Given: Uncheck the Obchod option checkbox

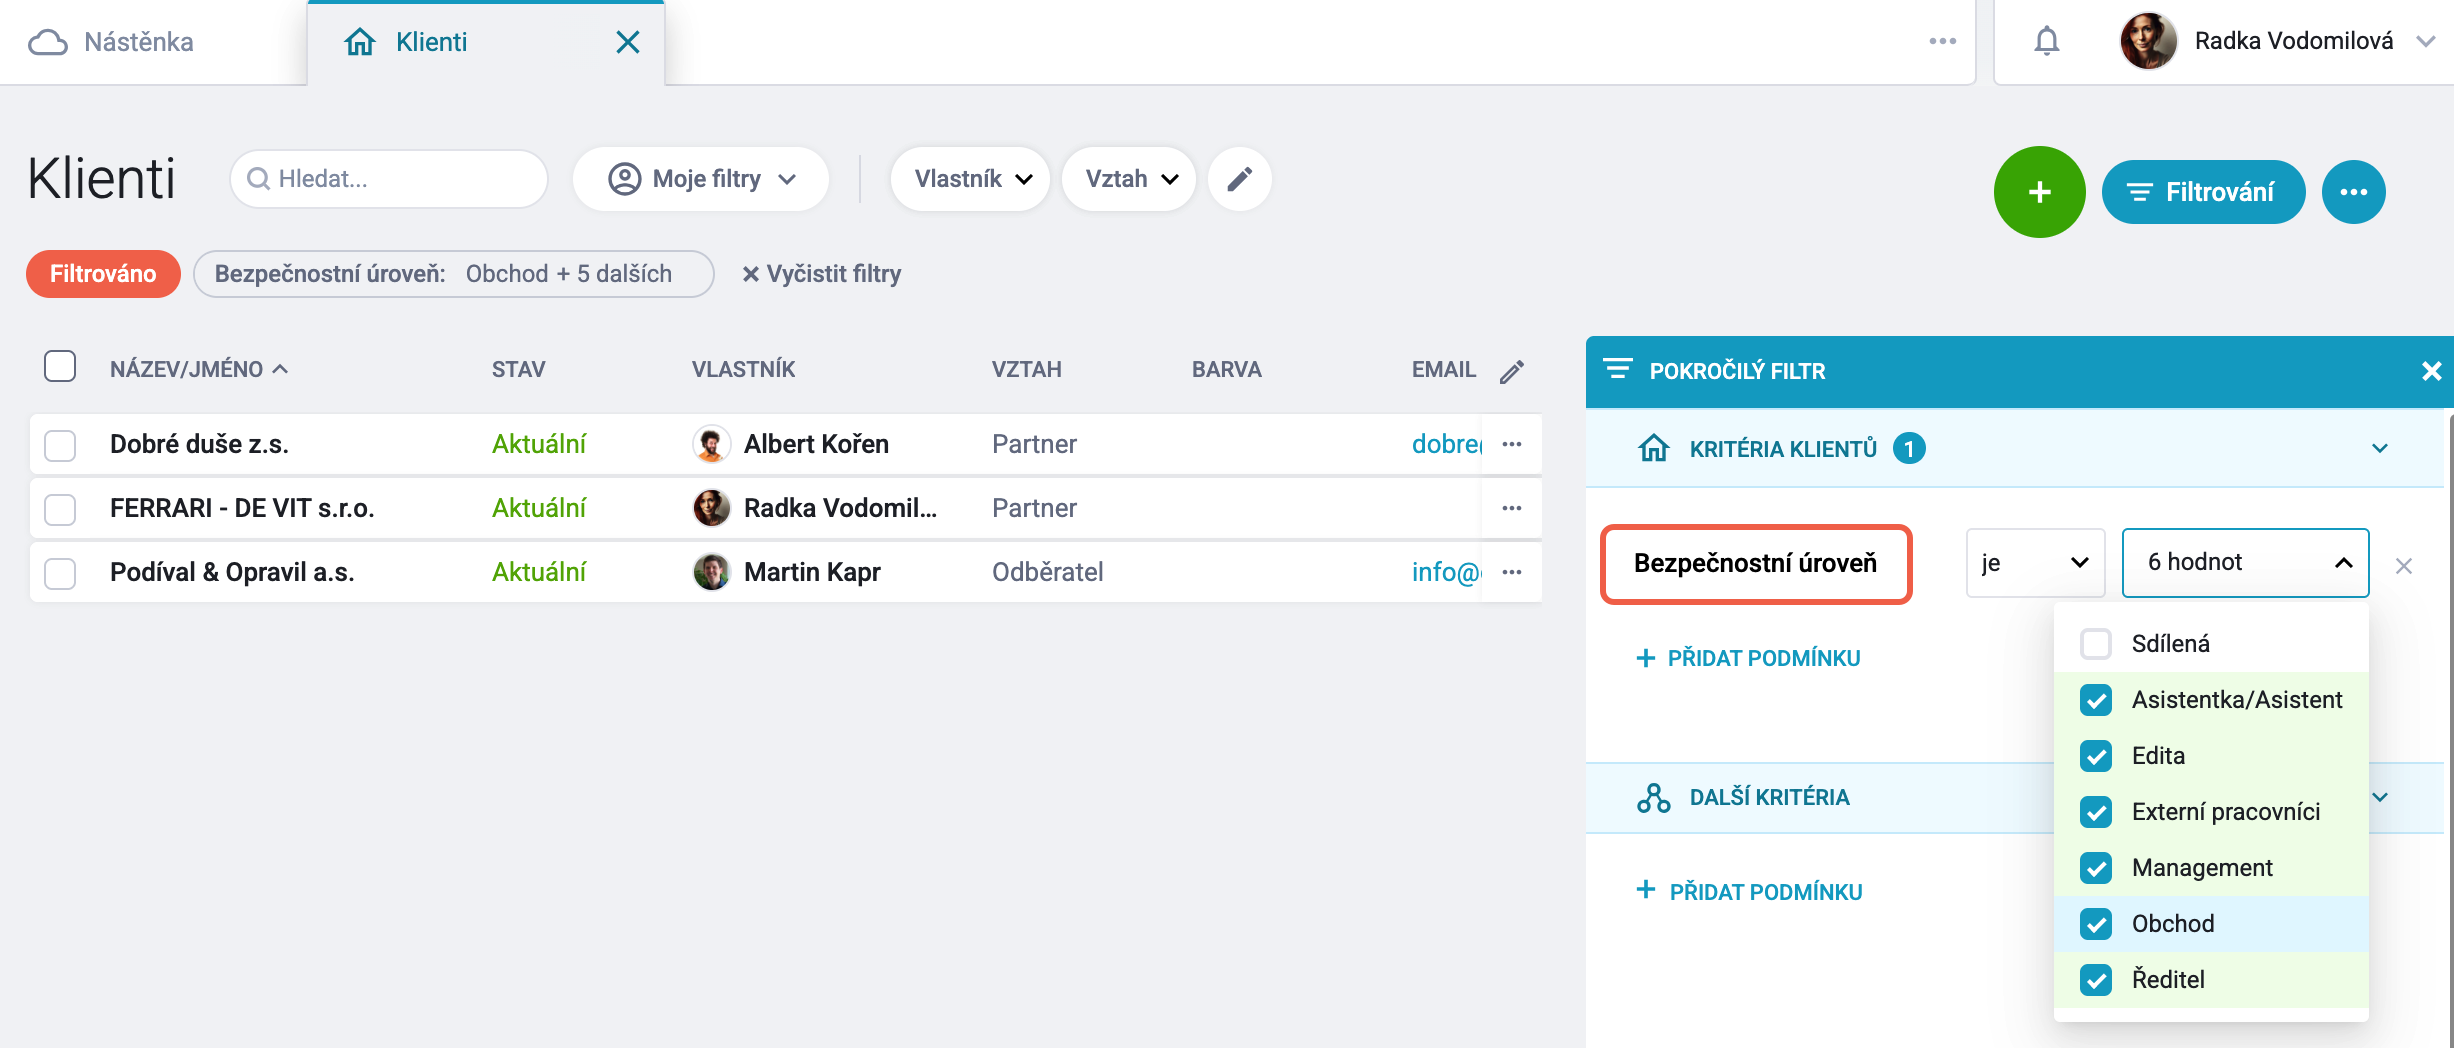Looking at the screenshot, I should (2095, 923).
